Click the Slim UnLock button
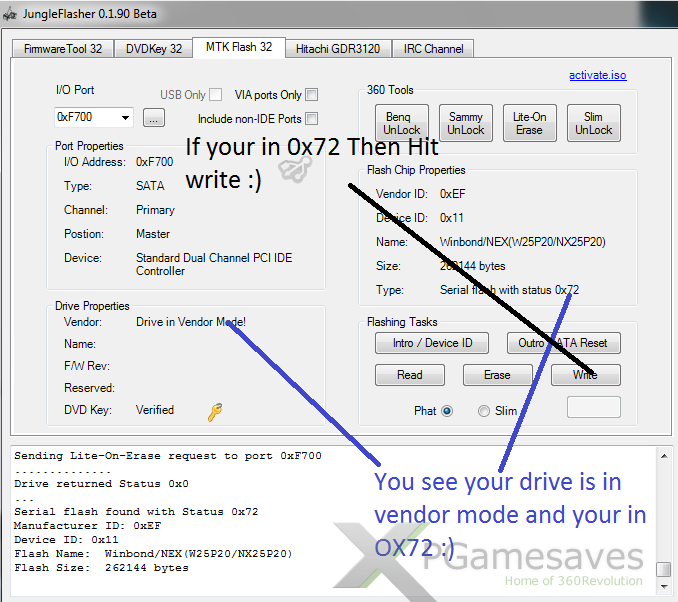Screen dimensions: 678x602 tap(594, 123)
